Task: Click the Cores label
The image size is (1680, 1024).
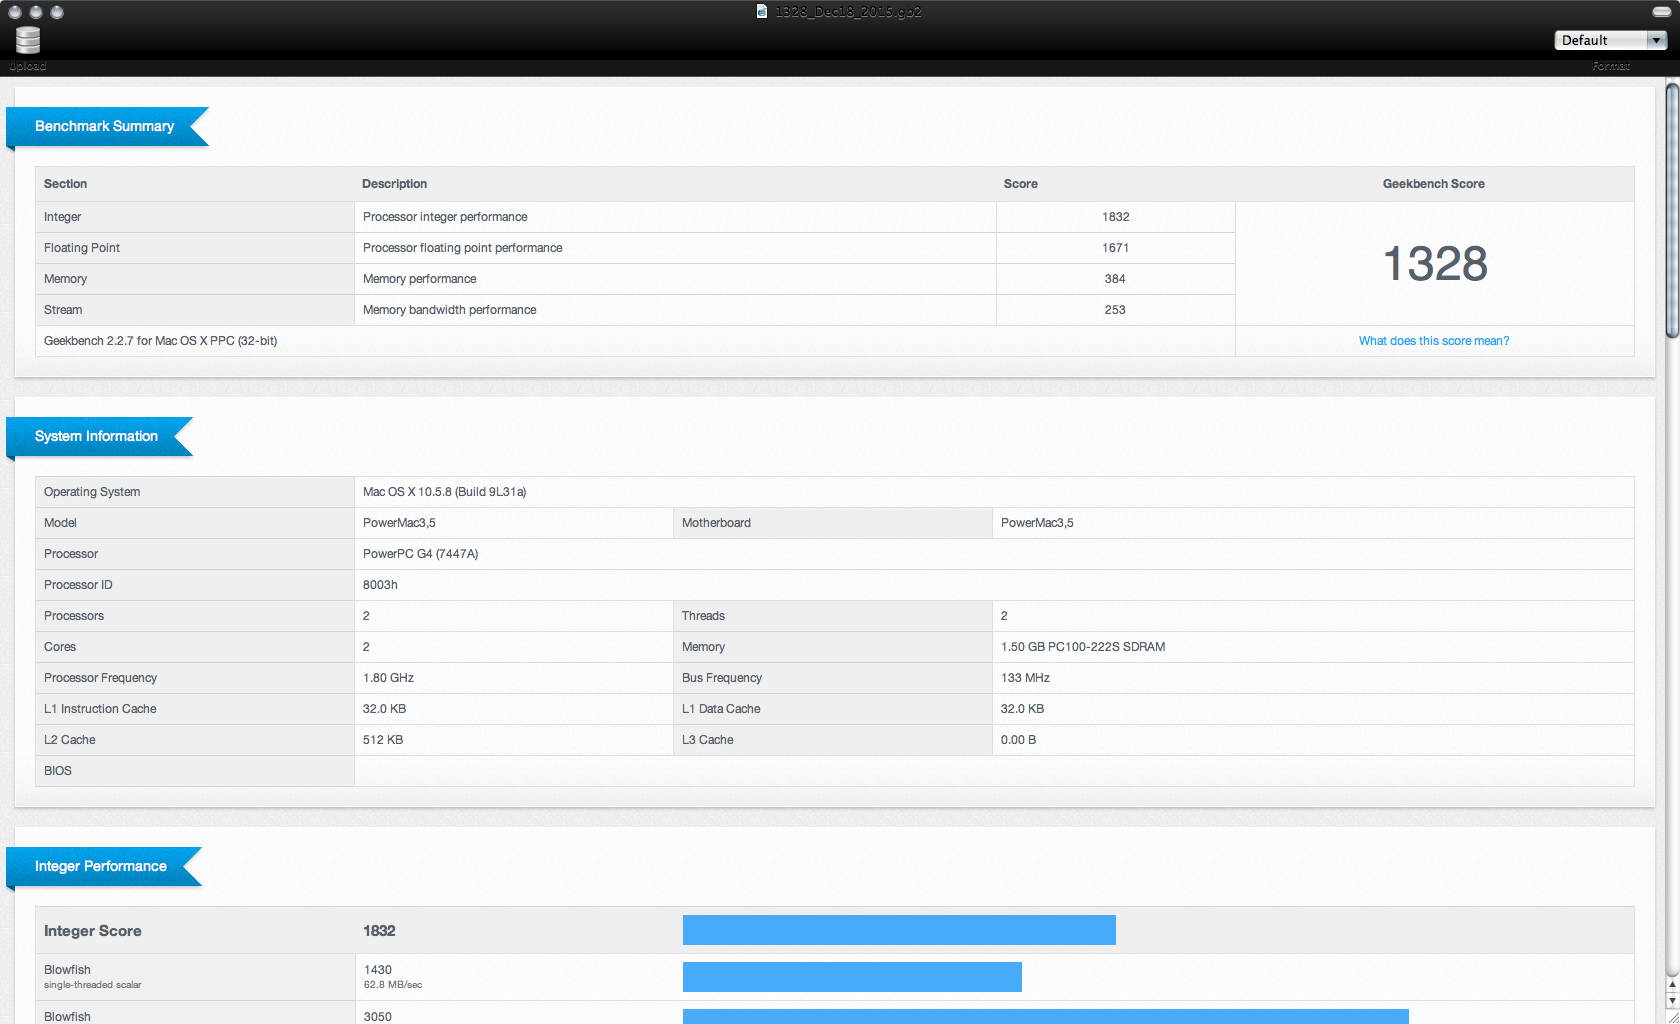Action: [60, 647]
